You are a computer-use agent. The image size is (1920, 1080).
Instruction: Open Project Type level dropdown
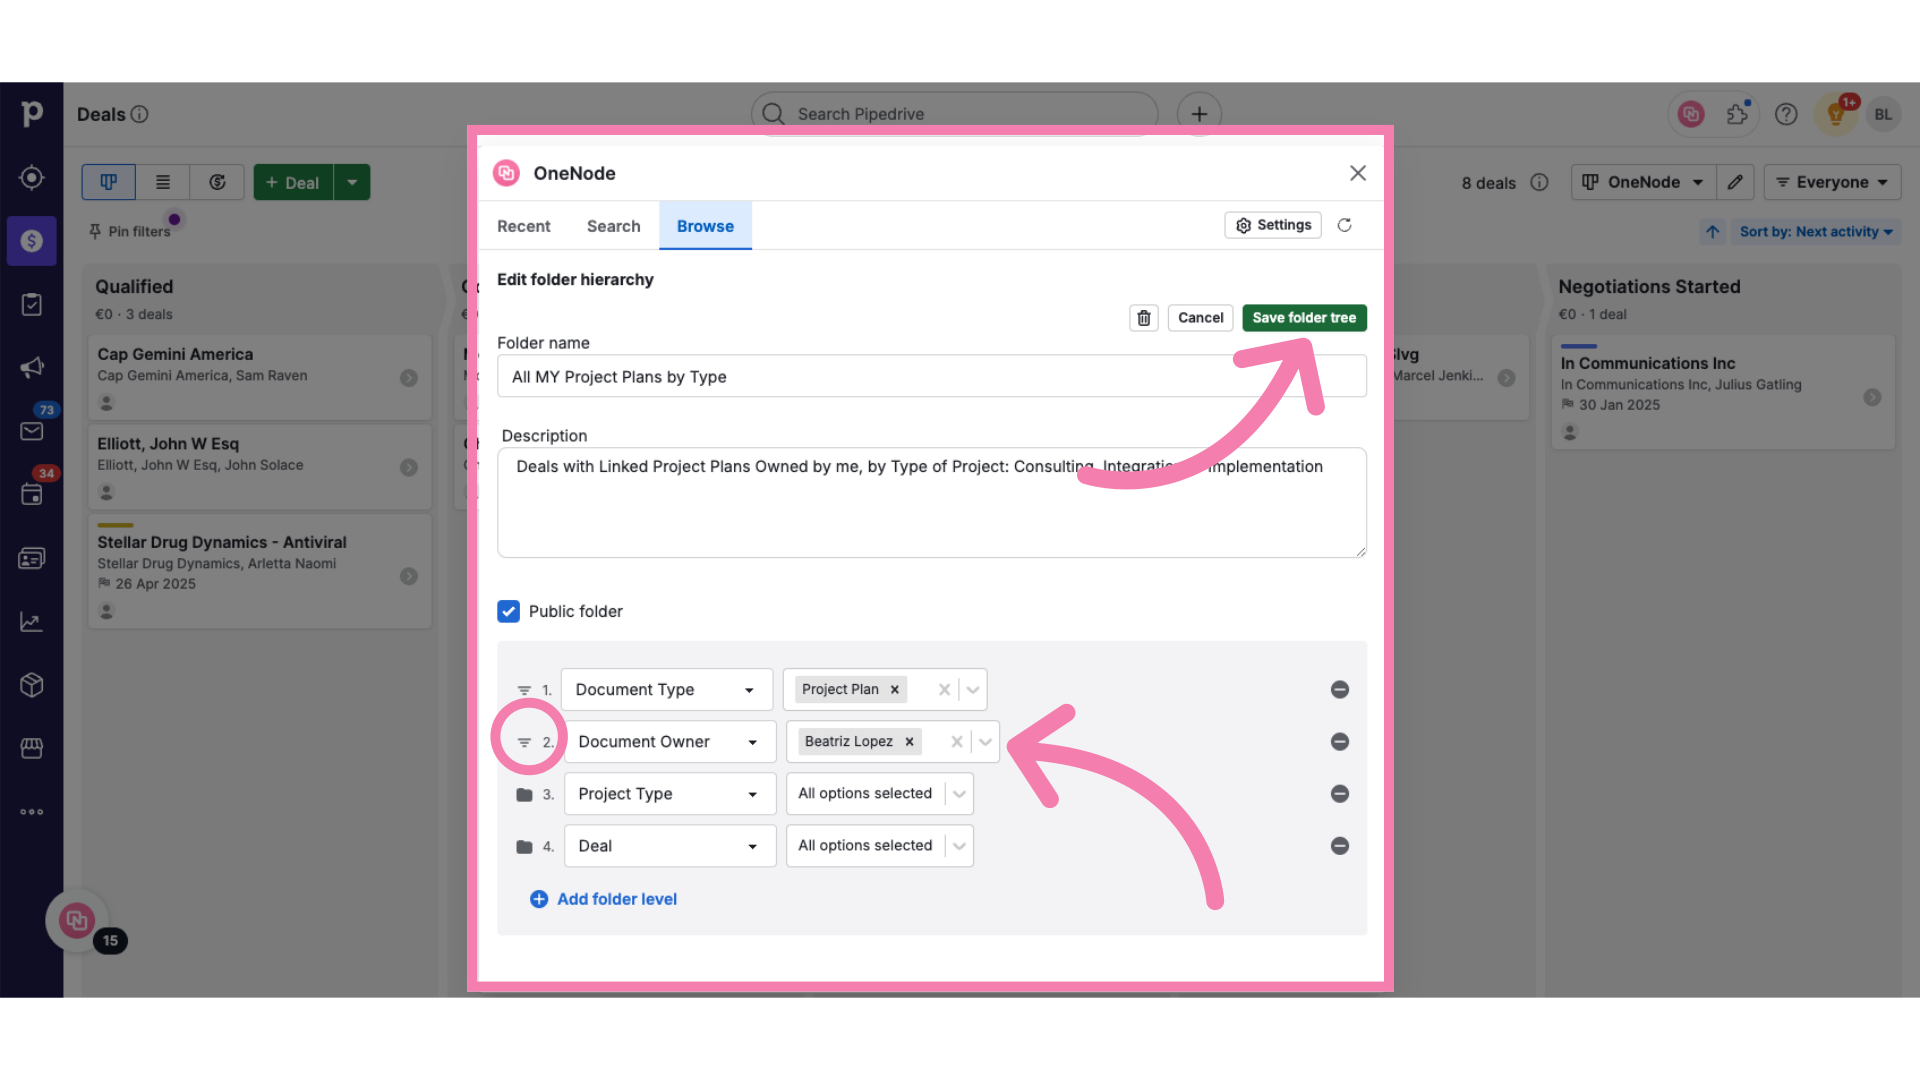click(x=670, y=794)
